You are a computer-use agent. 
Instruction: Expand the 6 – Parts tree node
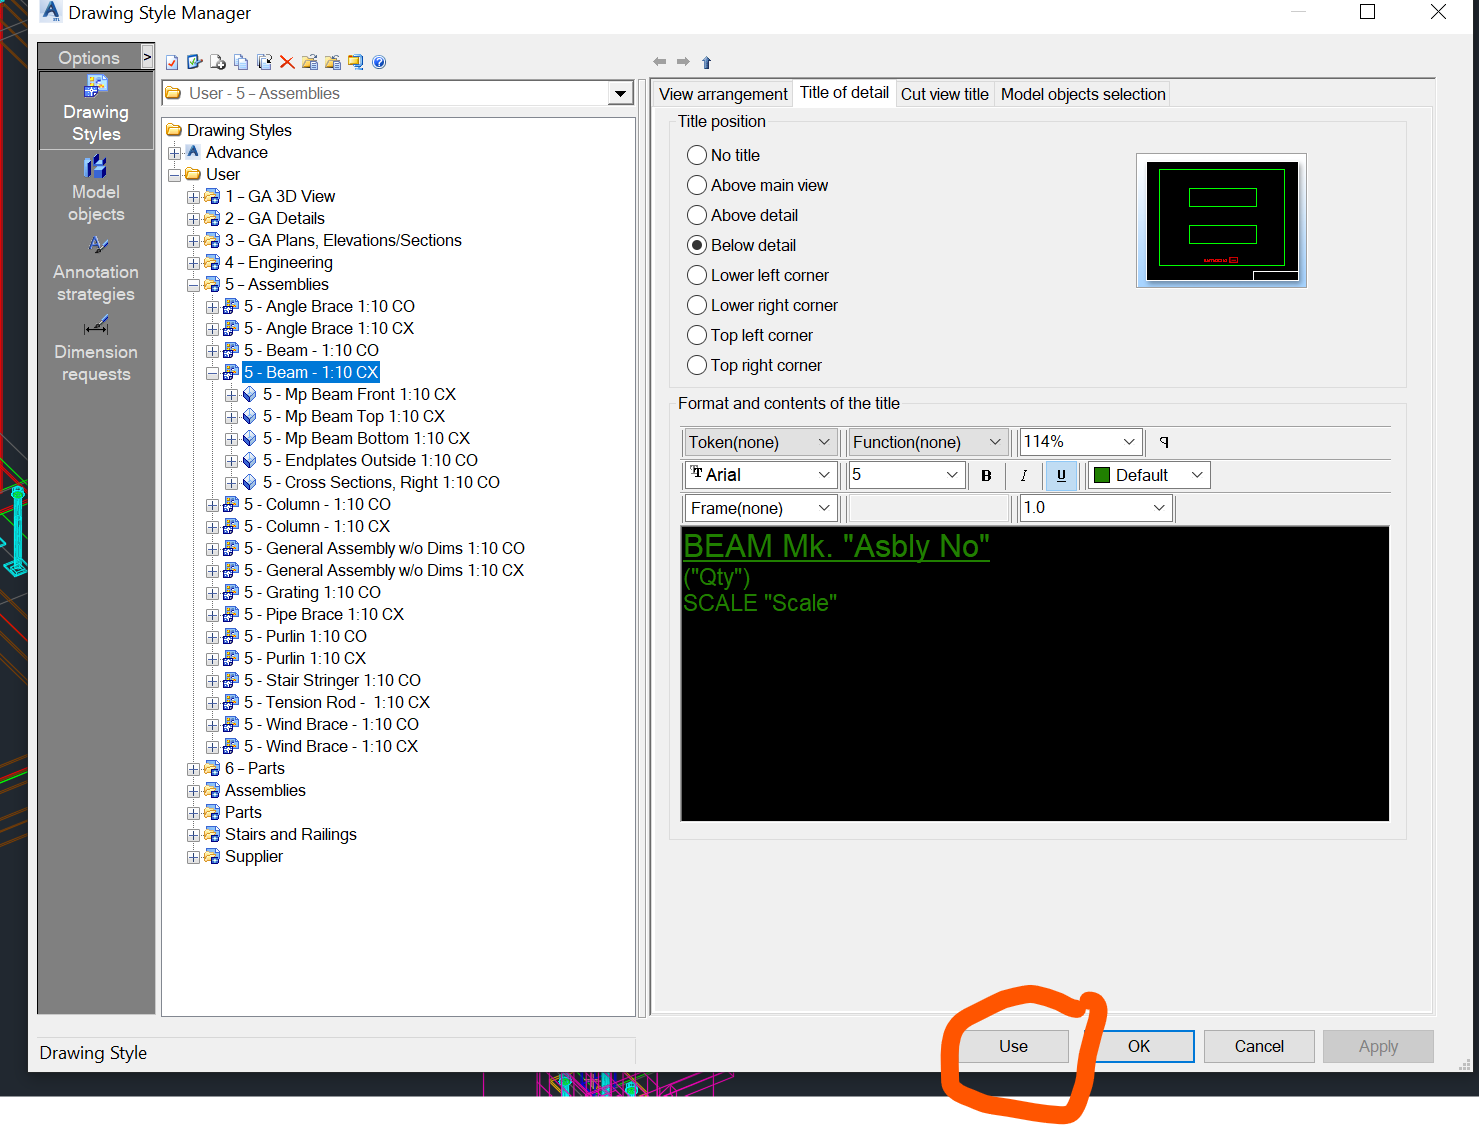point(194,768)
